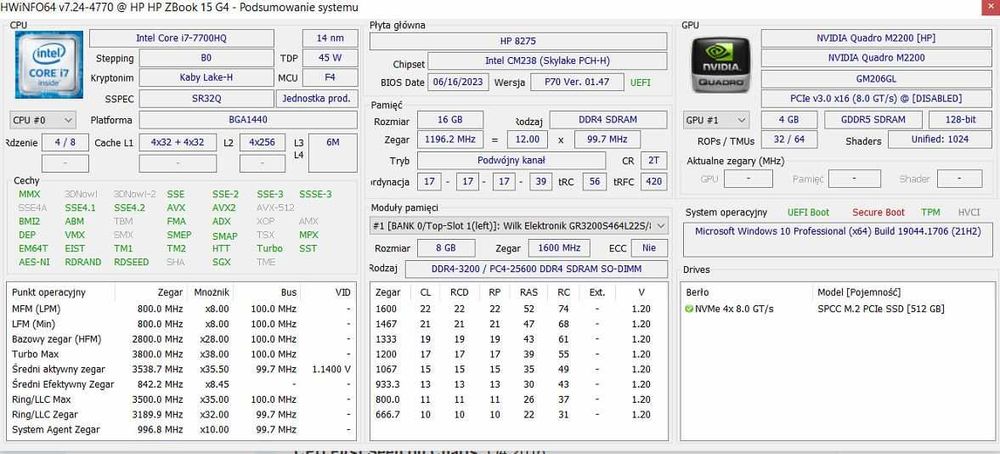
Task: Click the Microsoft Windows 10 Professional build field
Action: tap(837, 240)
